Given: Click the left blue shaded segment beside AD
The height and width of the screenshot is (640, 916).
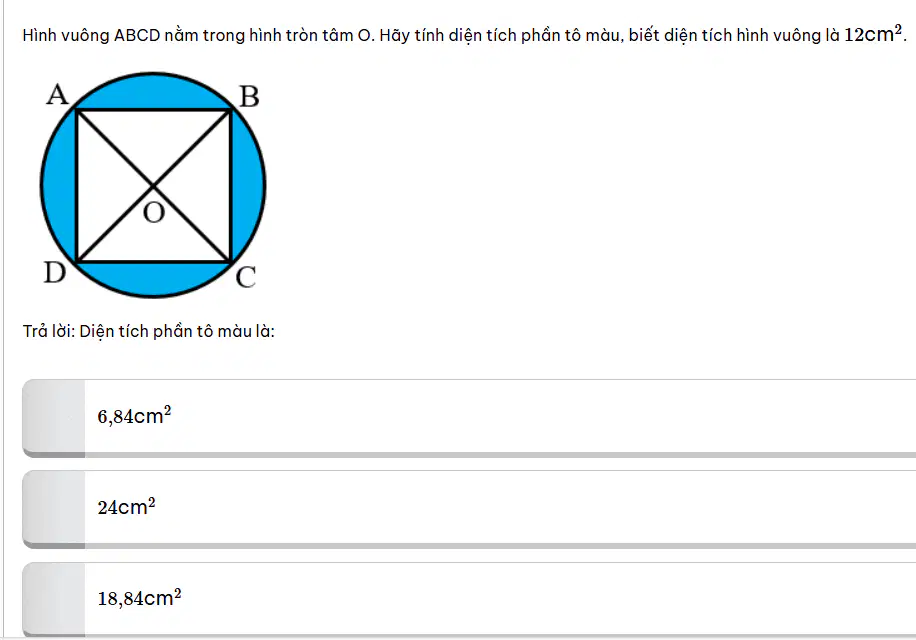Looking at the screenshot, I should pyautogui.click(x=58, y=186).
